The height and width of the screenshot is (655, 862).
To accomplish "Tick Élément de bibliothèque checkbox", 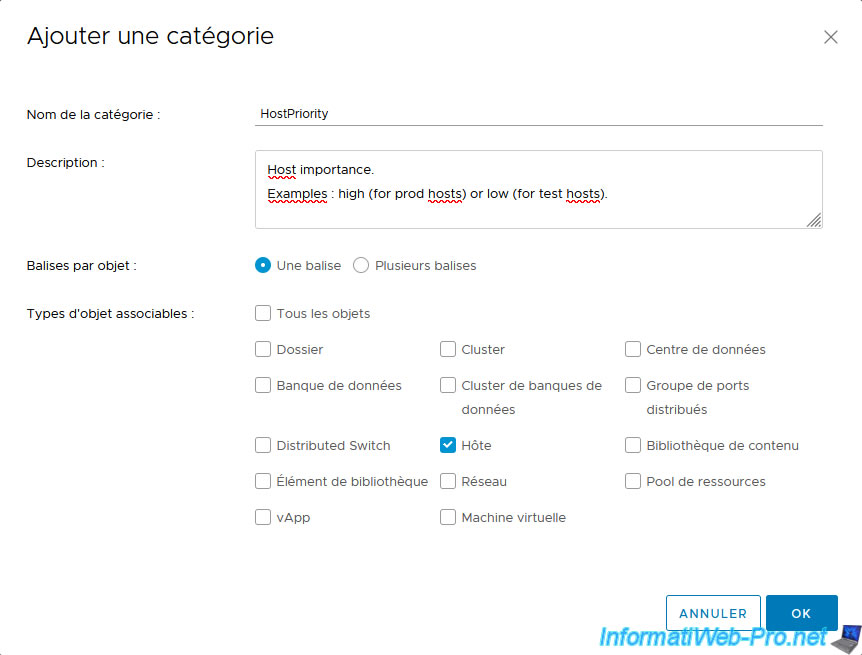I will click(x=263, y=482).
